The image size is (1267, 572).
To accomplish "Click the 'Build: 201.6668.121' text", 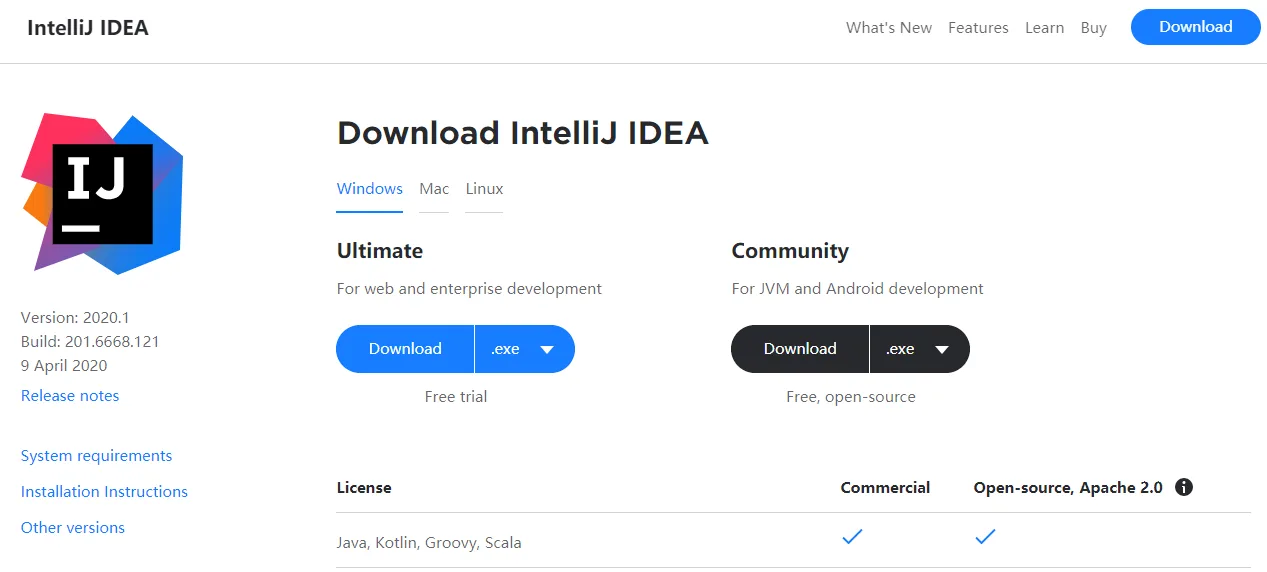I will [90, 342].
